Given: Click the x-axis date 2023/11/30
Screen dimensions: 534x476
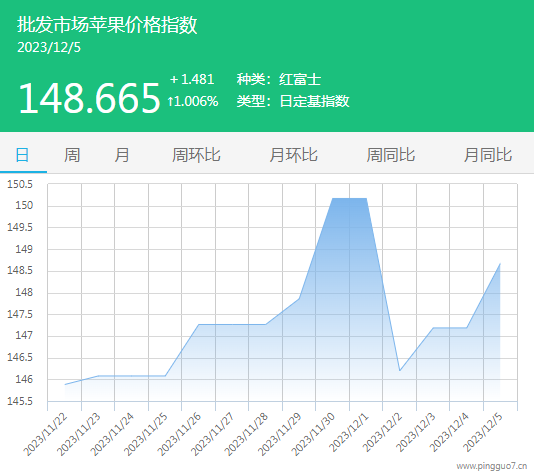Looking at the screenshot, I should pos(313,434).
